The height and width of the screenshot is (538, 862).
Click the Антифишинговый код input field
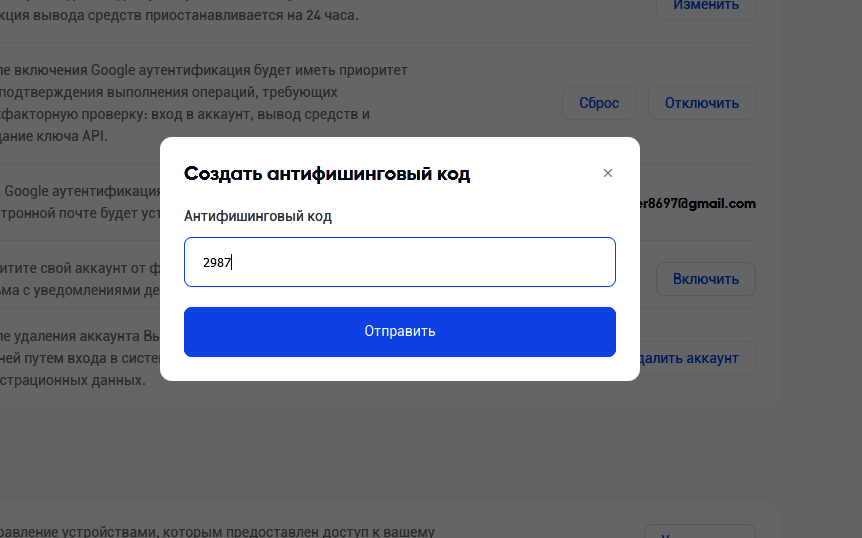pos(400,262)
